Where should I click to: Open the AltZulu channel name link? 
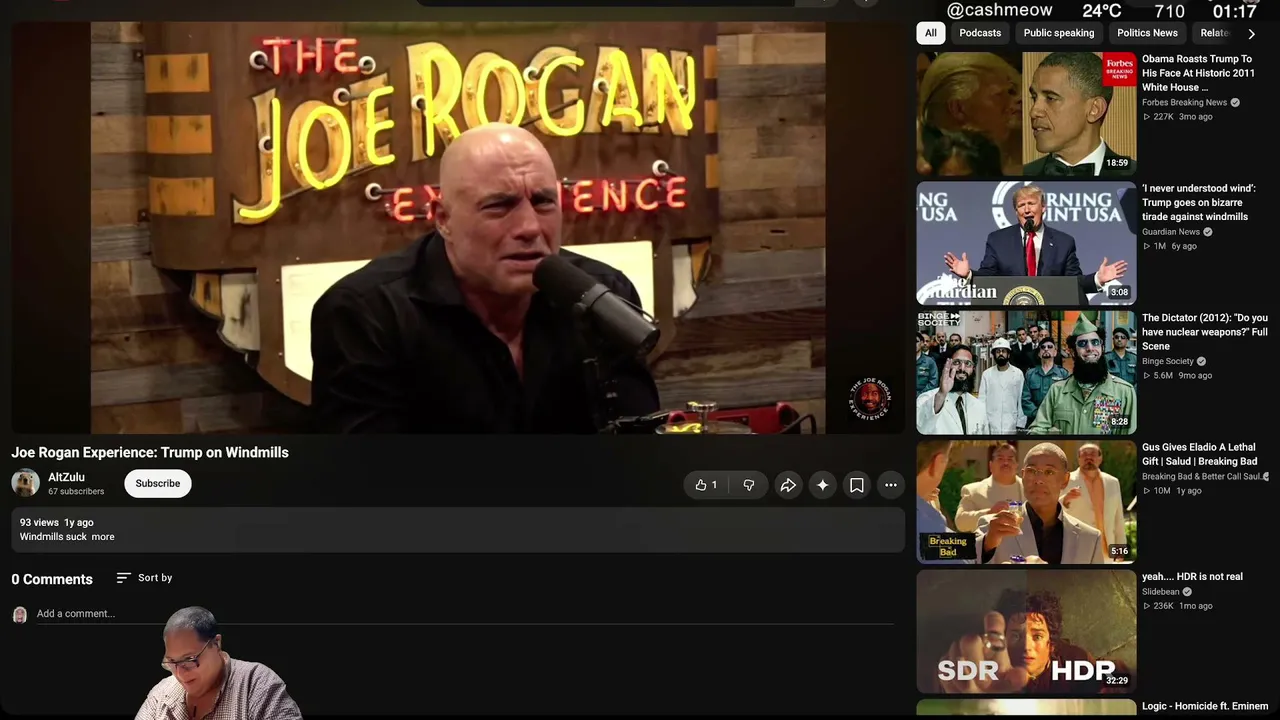coord(66,477)
